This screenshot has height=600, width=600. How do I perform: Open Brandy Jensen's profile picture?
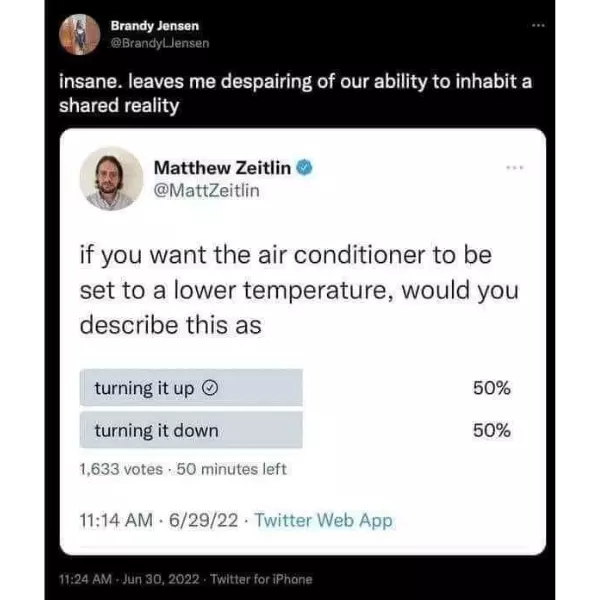[x=76, y=35]
